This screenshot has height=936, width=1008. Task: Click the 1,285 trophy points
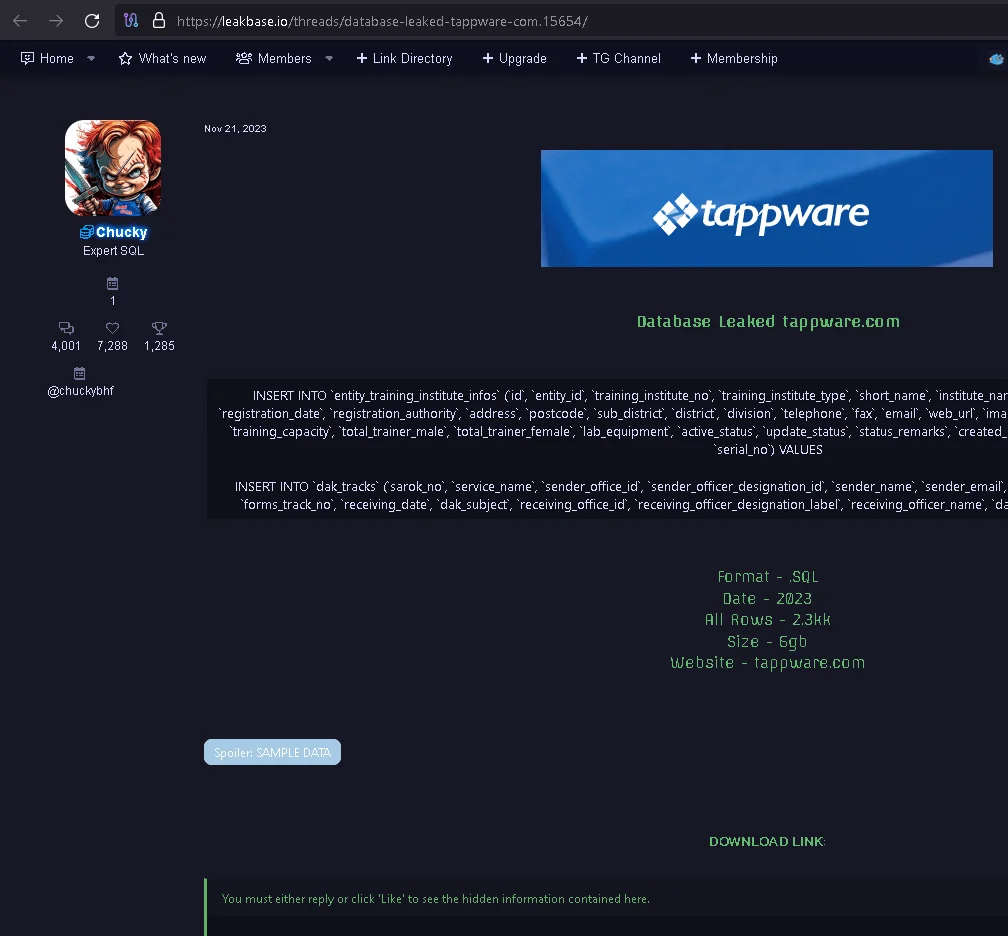point(159,346)
